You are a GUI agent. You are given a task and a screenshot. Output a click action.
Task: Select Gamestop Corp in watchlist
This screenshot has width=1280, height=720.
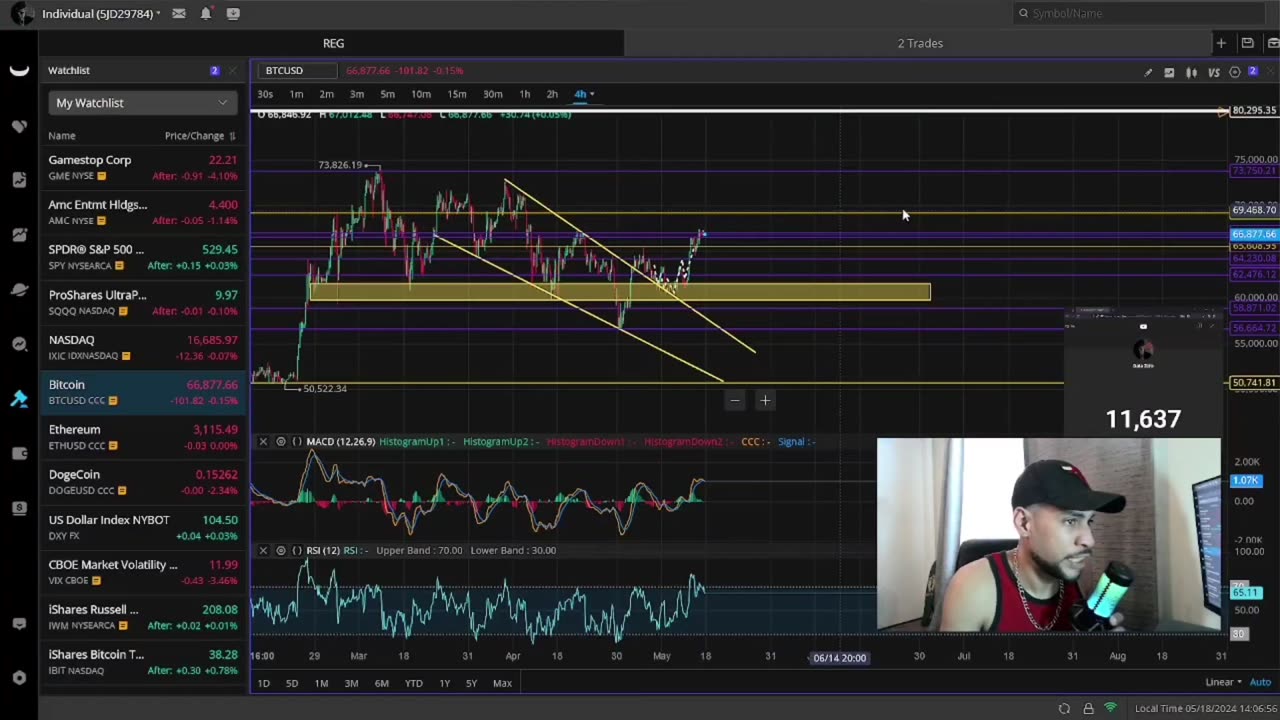click(143, 168)
